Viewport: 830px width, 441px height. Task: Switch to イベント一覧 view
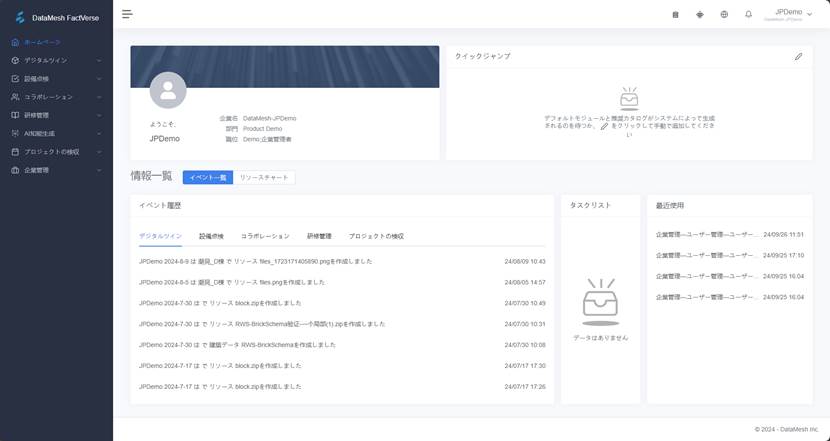[x=208, y=177]
